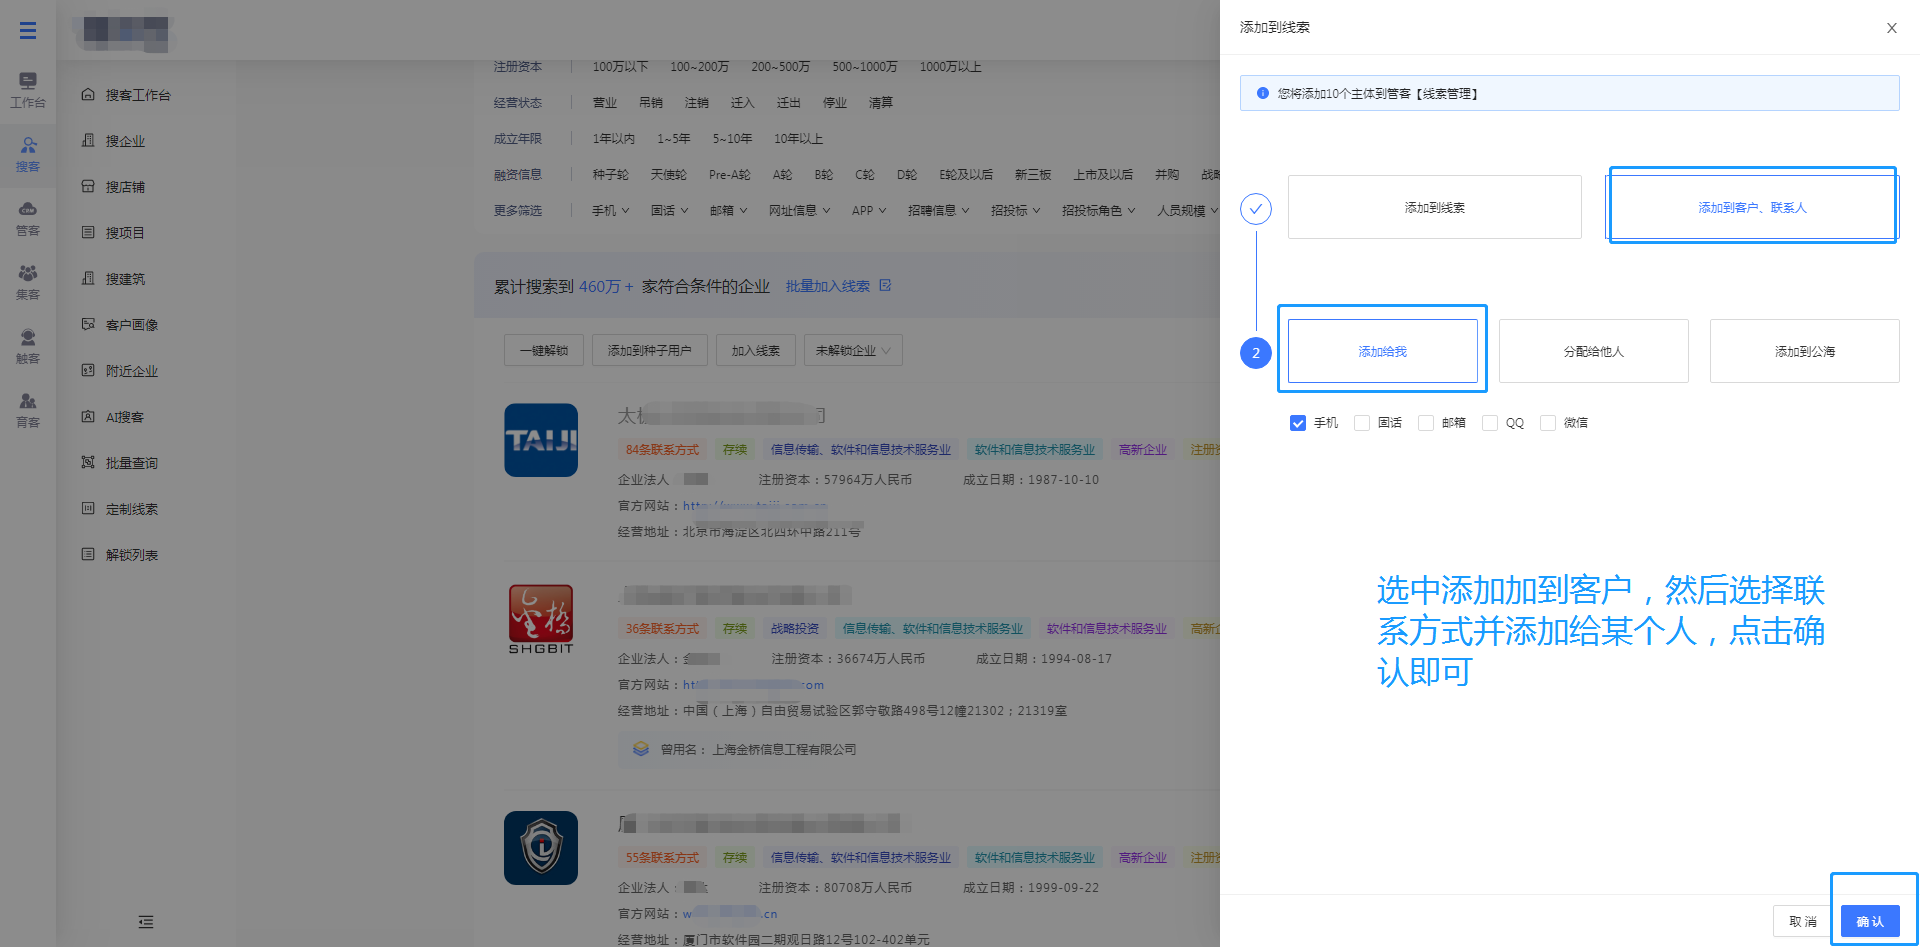Filter by 1000万以上 registered capital
The image size is (1920, 947).
950,67
